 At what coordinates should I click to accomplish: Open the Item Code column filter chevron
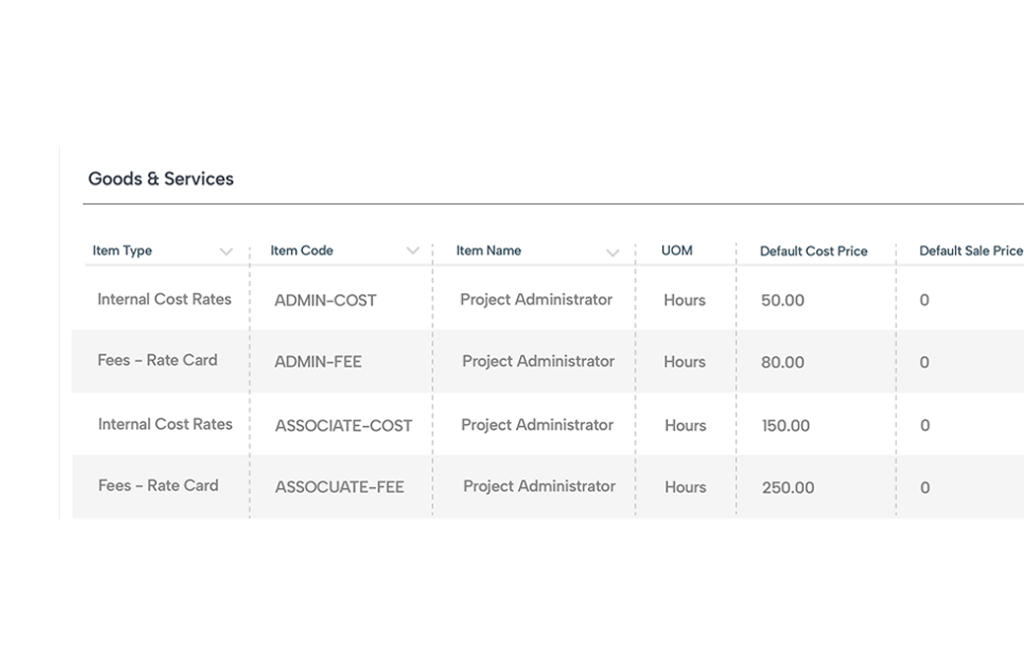(x=413, y=251)
